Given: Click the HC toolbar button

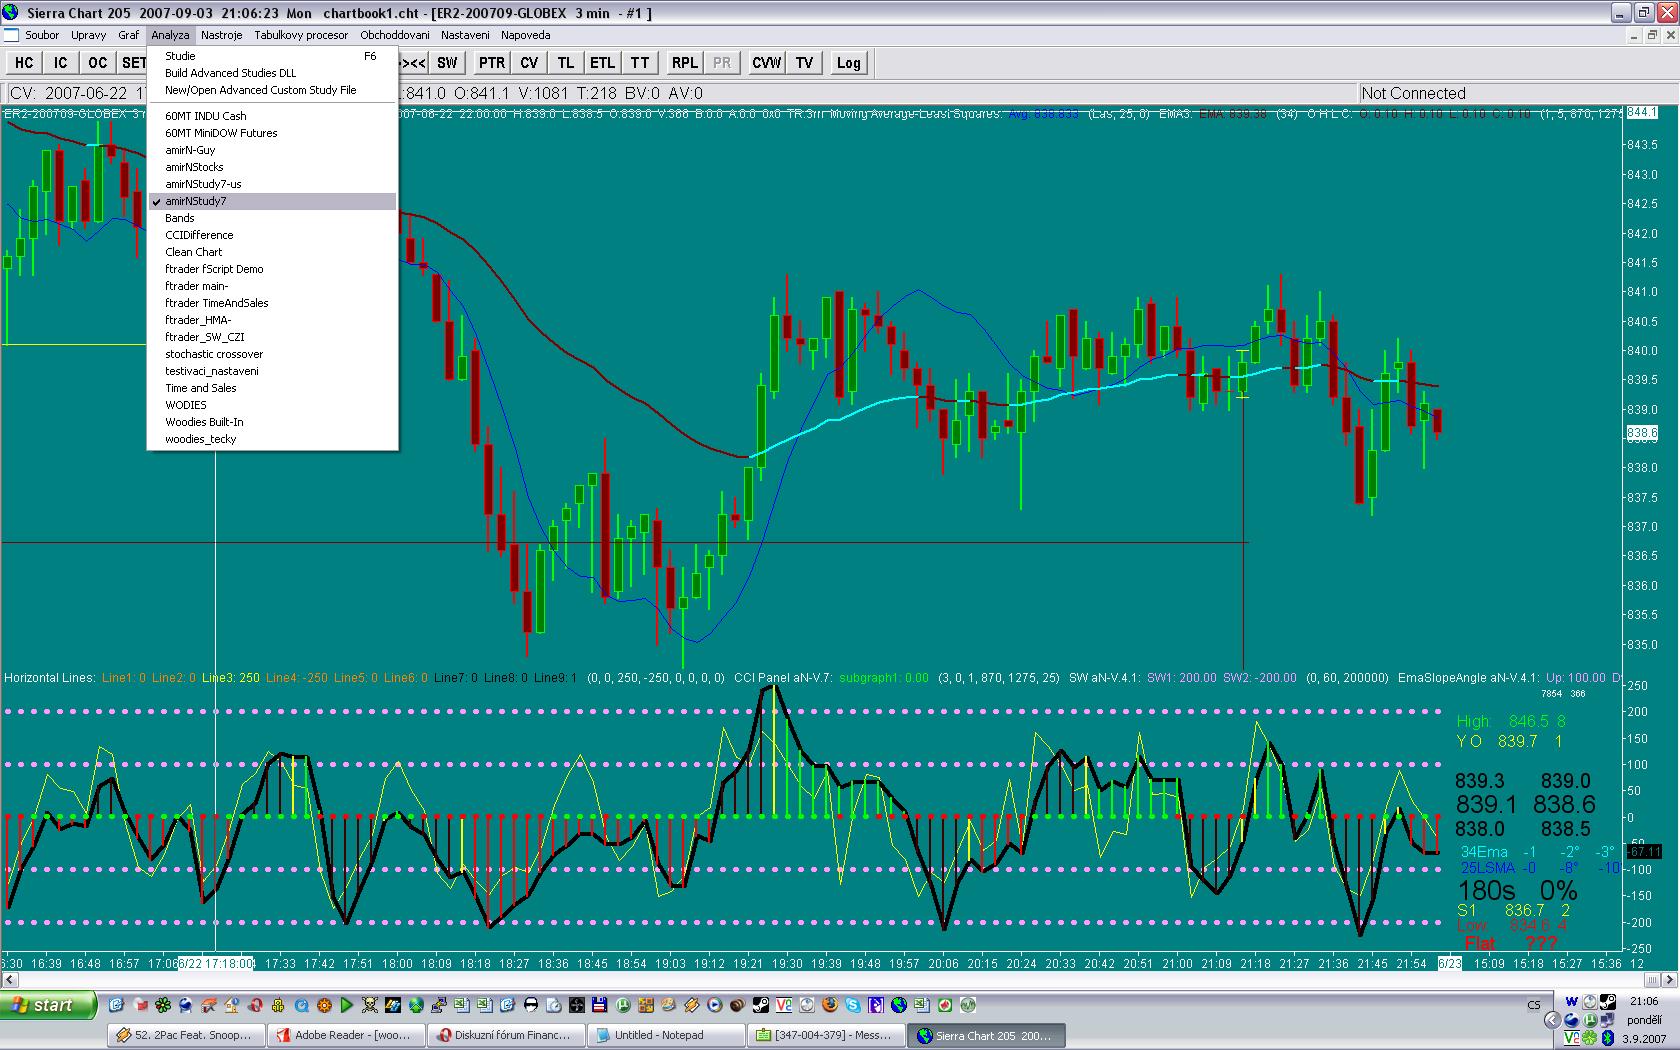Looking at the screenshot, I should point(24,63).
